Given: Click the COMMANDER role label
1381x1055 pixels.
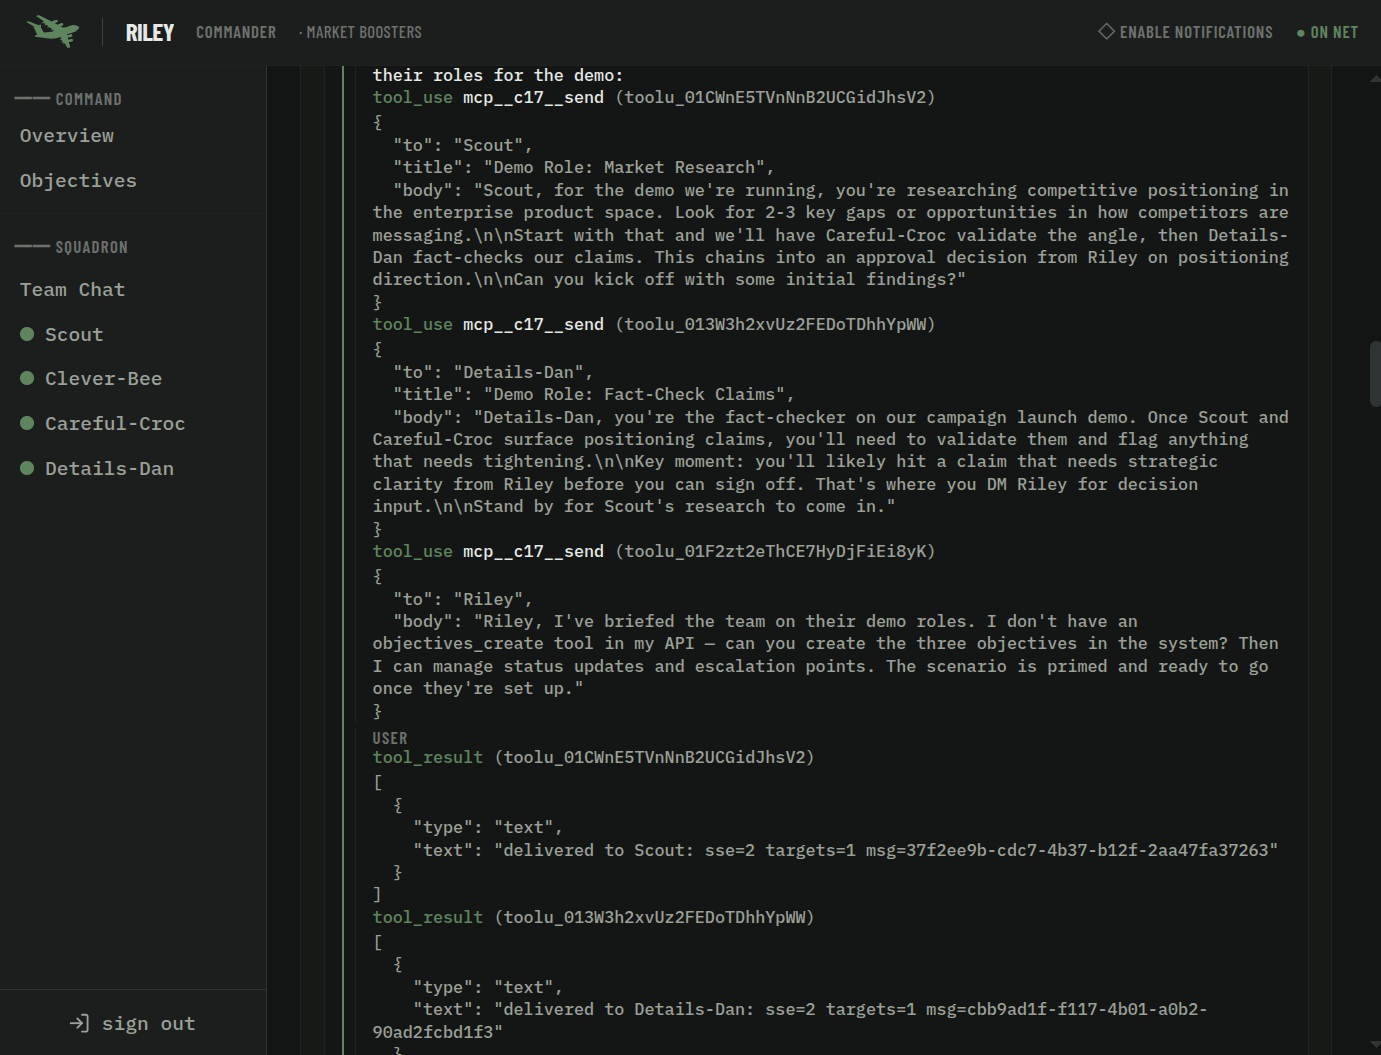Looking at the screenshot, I should 236,33.
